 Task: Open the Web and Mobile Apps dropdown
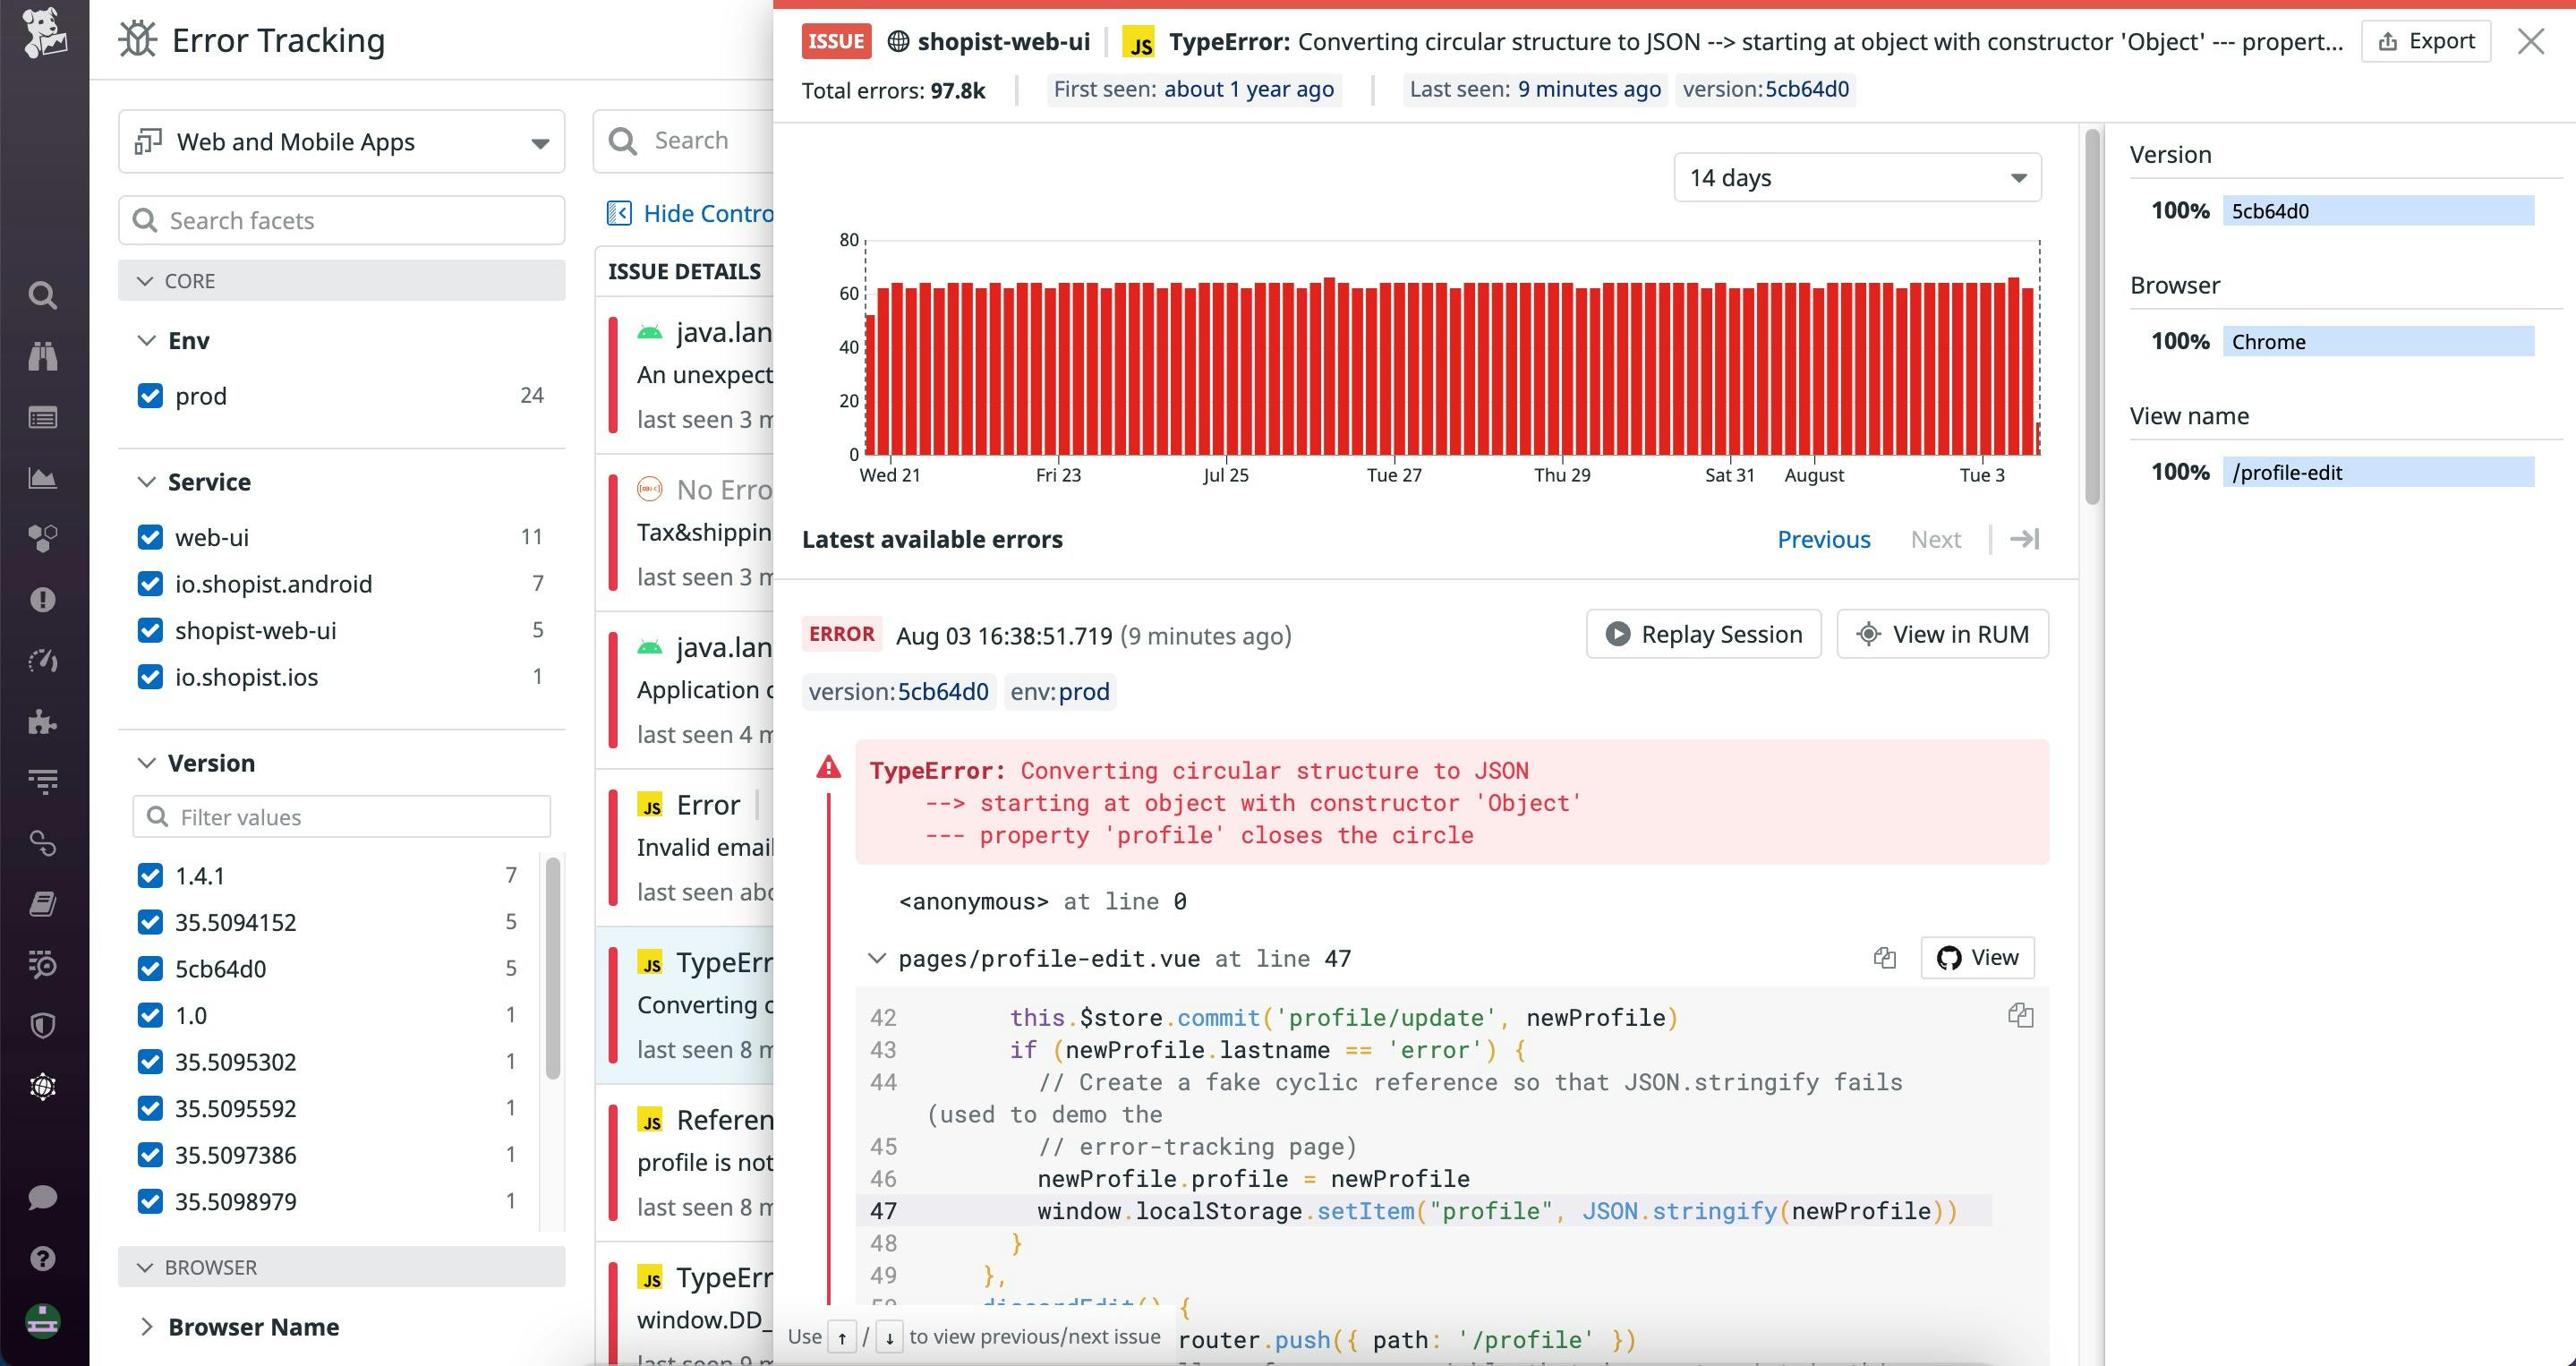click(340, 141)
